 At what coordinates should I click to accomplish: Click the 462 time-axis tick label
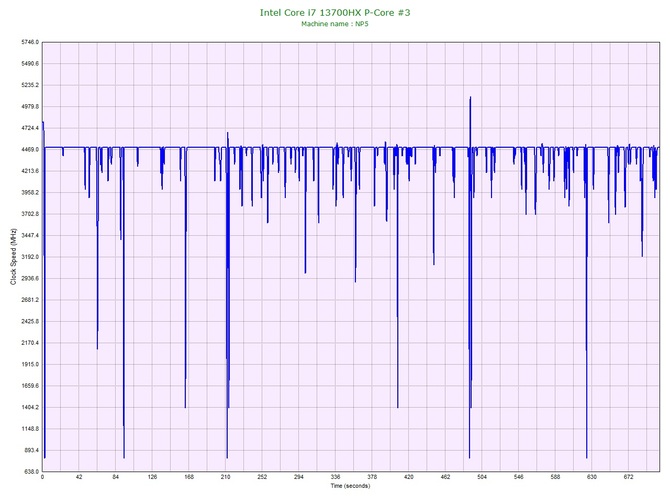click(x=445, y=477)
